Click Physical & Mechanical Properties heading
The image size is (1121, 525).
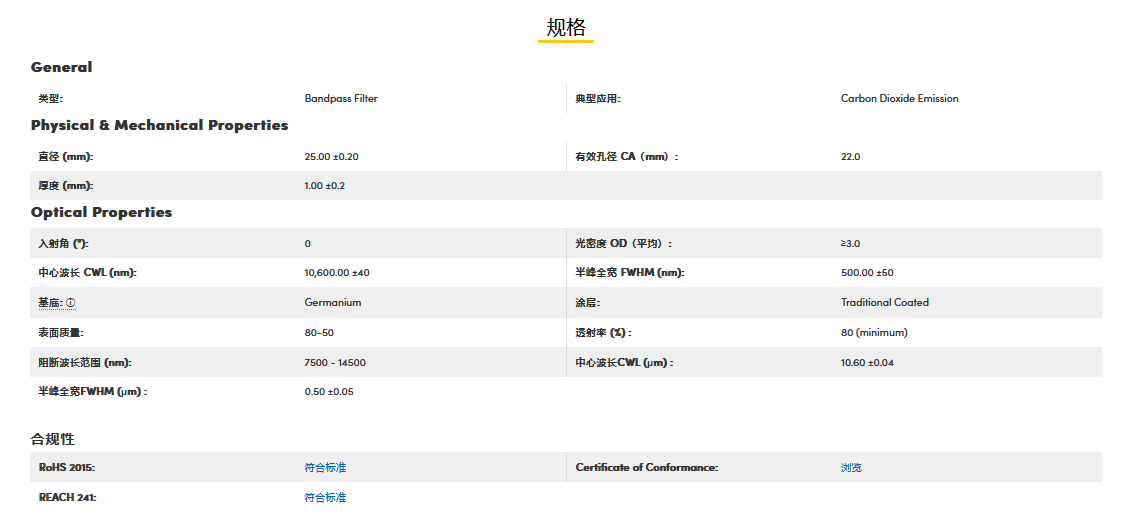[159, 125]
